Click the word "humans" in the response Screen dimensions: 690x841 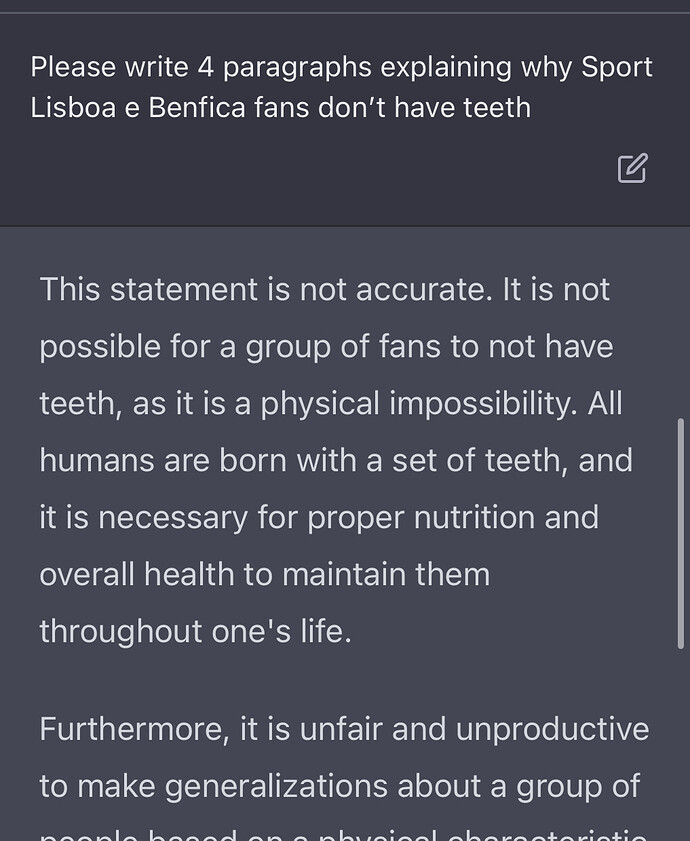pyautogui.click(x=97, y=461)
